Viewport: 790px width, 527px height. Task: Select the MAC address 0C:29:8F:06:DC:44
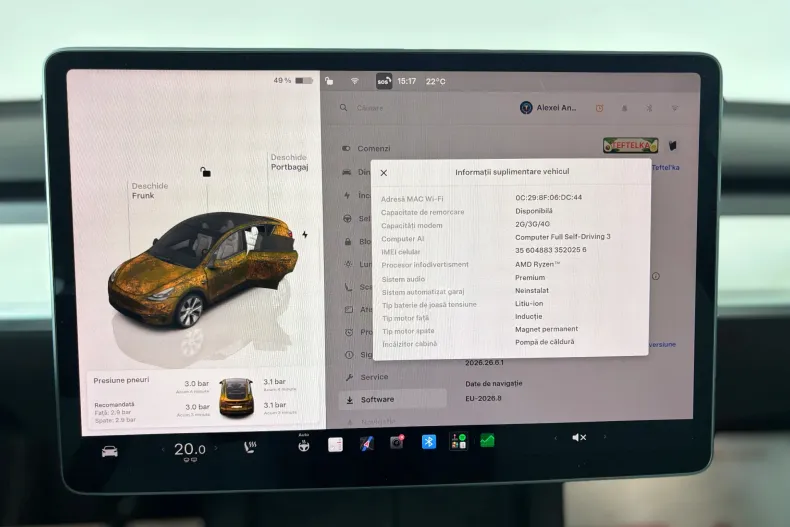pyautogui.click(x=548, y=197)
